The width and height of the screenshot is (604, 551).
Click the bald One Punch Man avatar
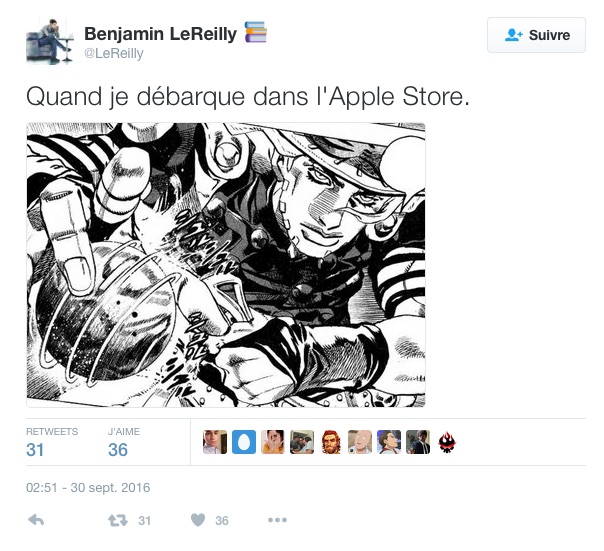[360, 442]
